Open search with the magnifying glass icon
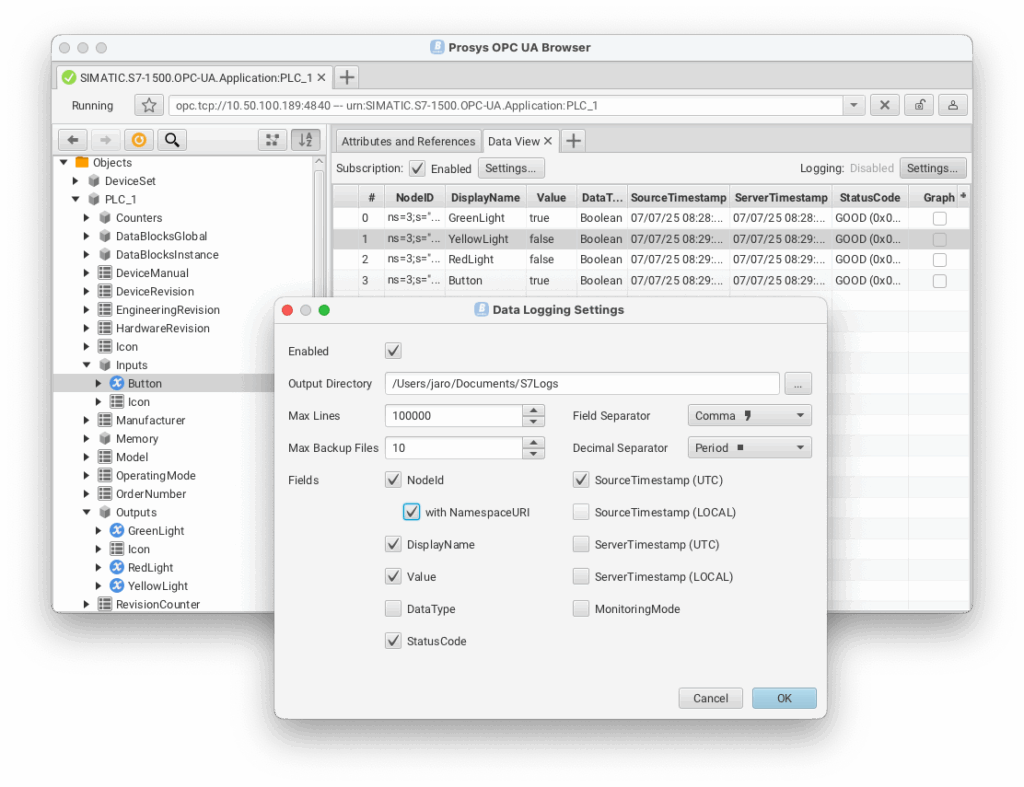 [x=172, y=140]
